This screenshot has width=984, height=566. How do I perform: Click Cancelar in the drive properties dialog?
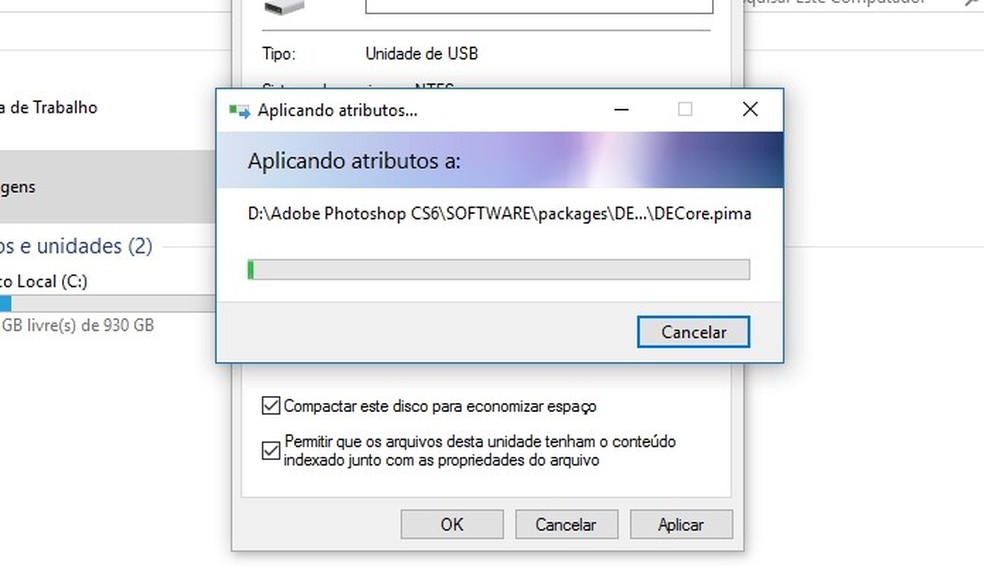tap(566, 524)
